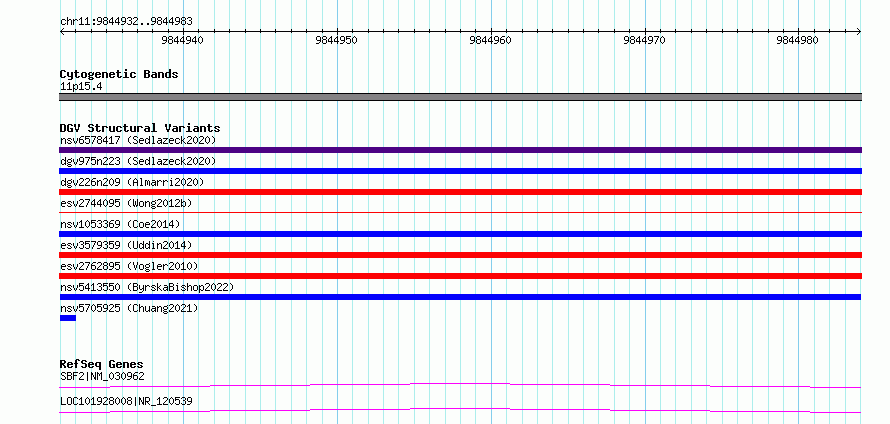Click ruler position 9844940
890x424 pixels.
[182, 40]
